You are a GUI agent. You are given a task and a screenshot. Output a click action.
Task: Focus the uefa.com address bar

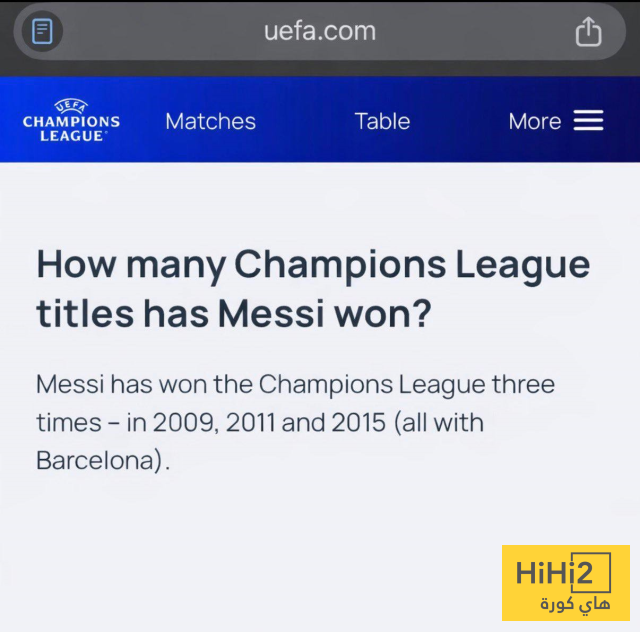(x=320, y=31)
